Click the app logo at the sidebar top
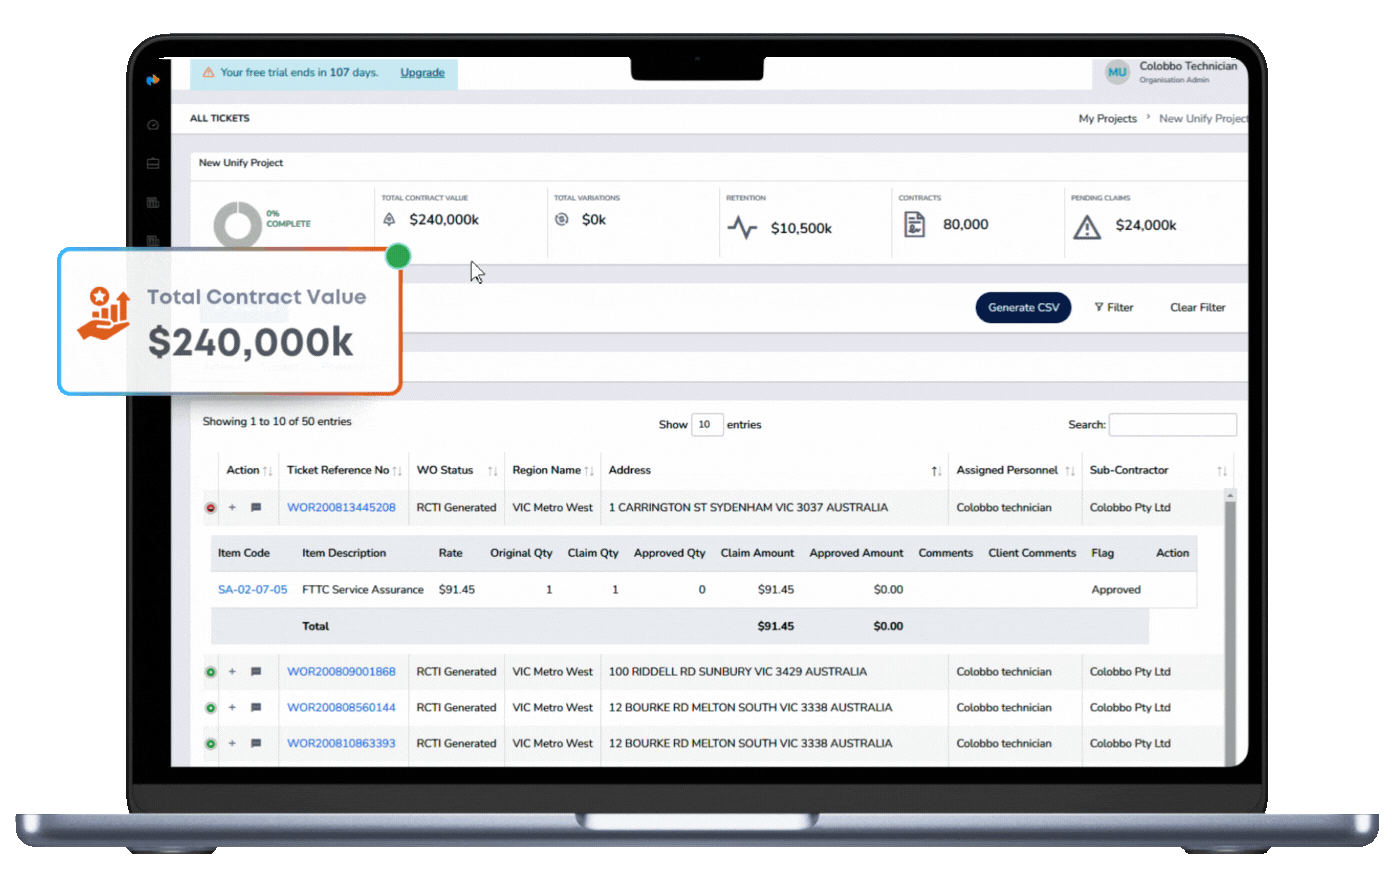The width and height of the screenshot is (1400, 875). [x=152, y=80]
